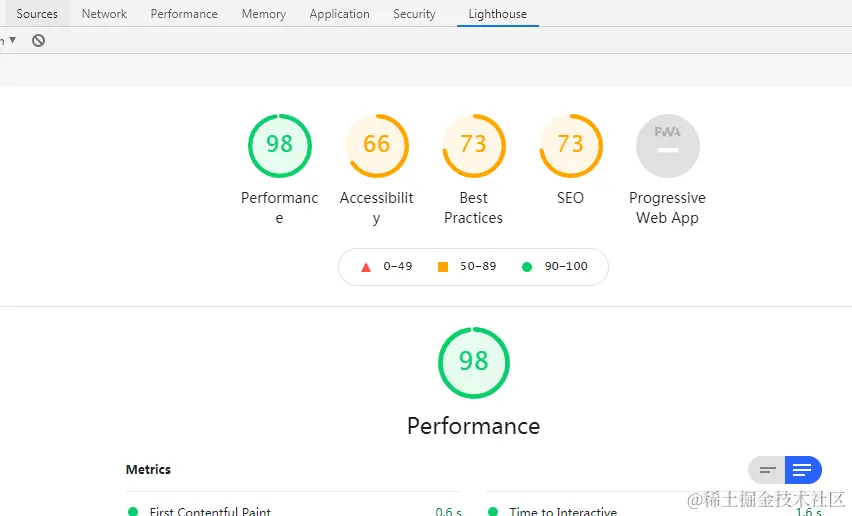Screen dimensions: 852x516
Task: Jump to Performance via the 98 gauge
Action: click(x=279, y=145)
